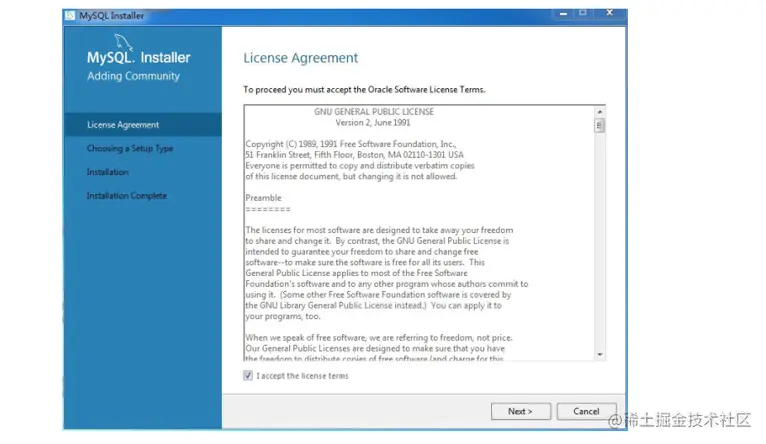
Task: Click the 'Adding Community' subtitle text
Action: point(133,76)
